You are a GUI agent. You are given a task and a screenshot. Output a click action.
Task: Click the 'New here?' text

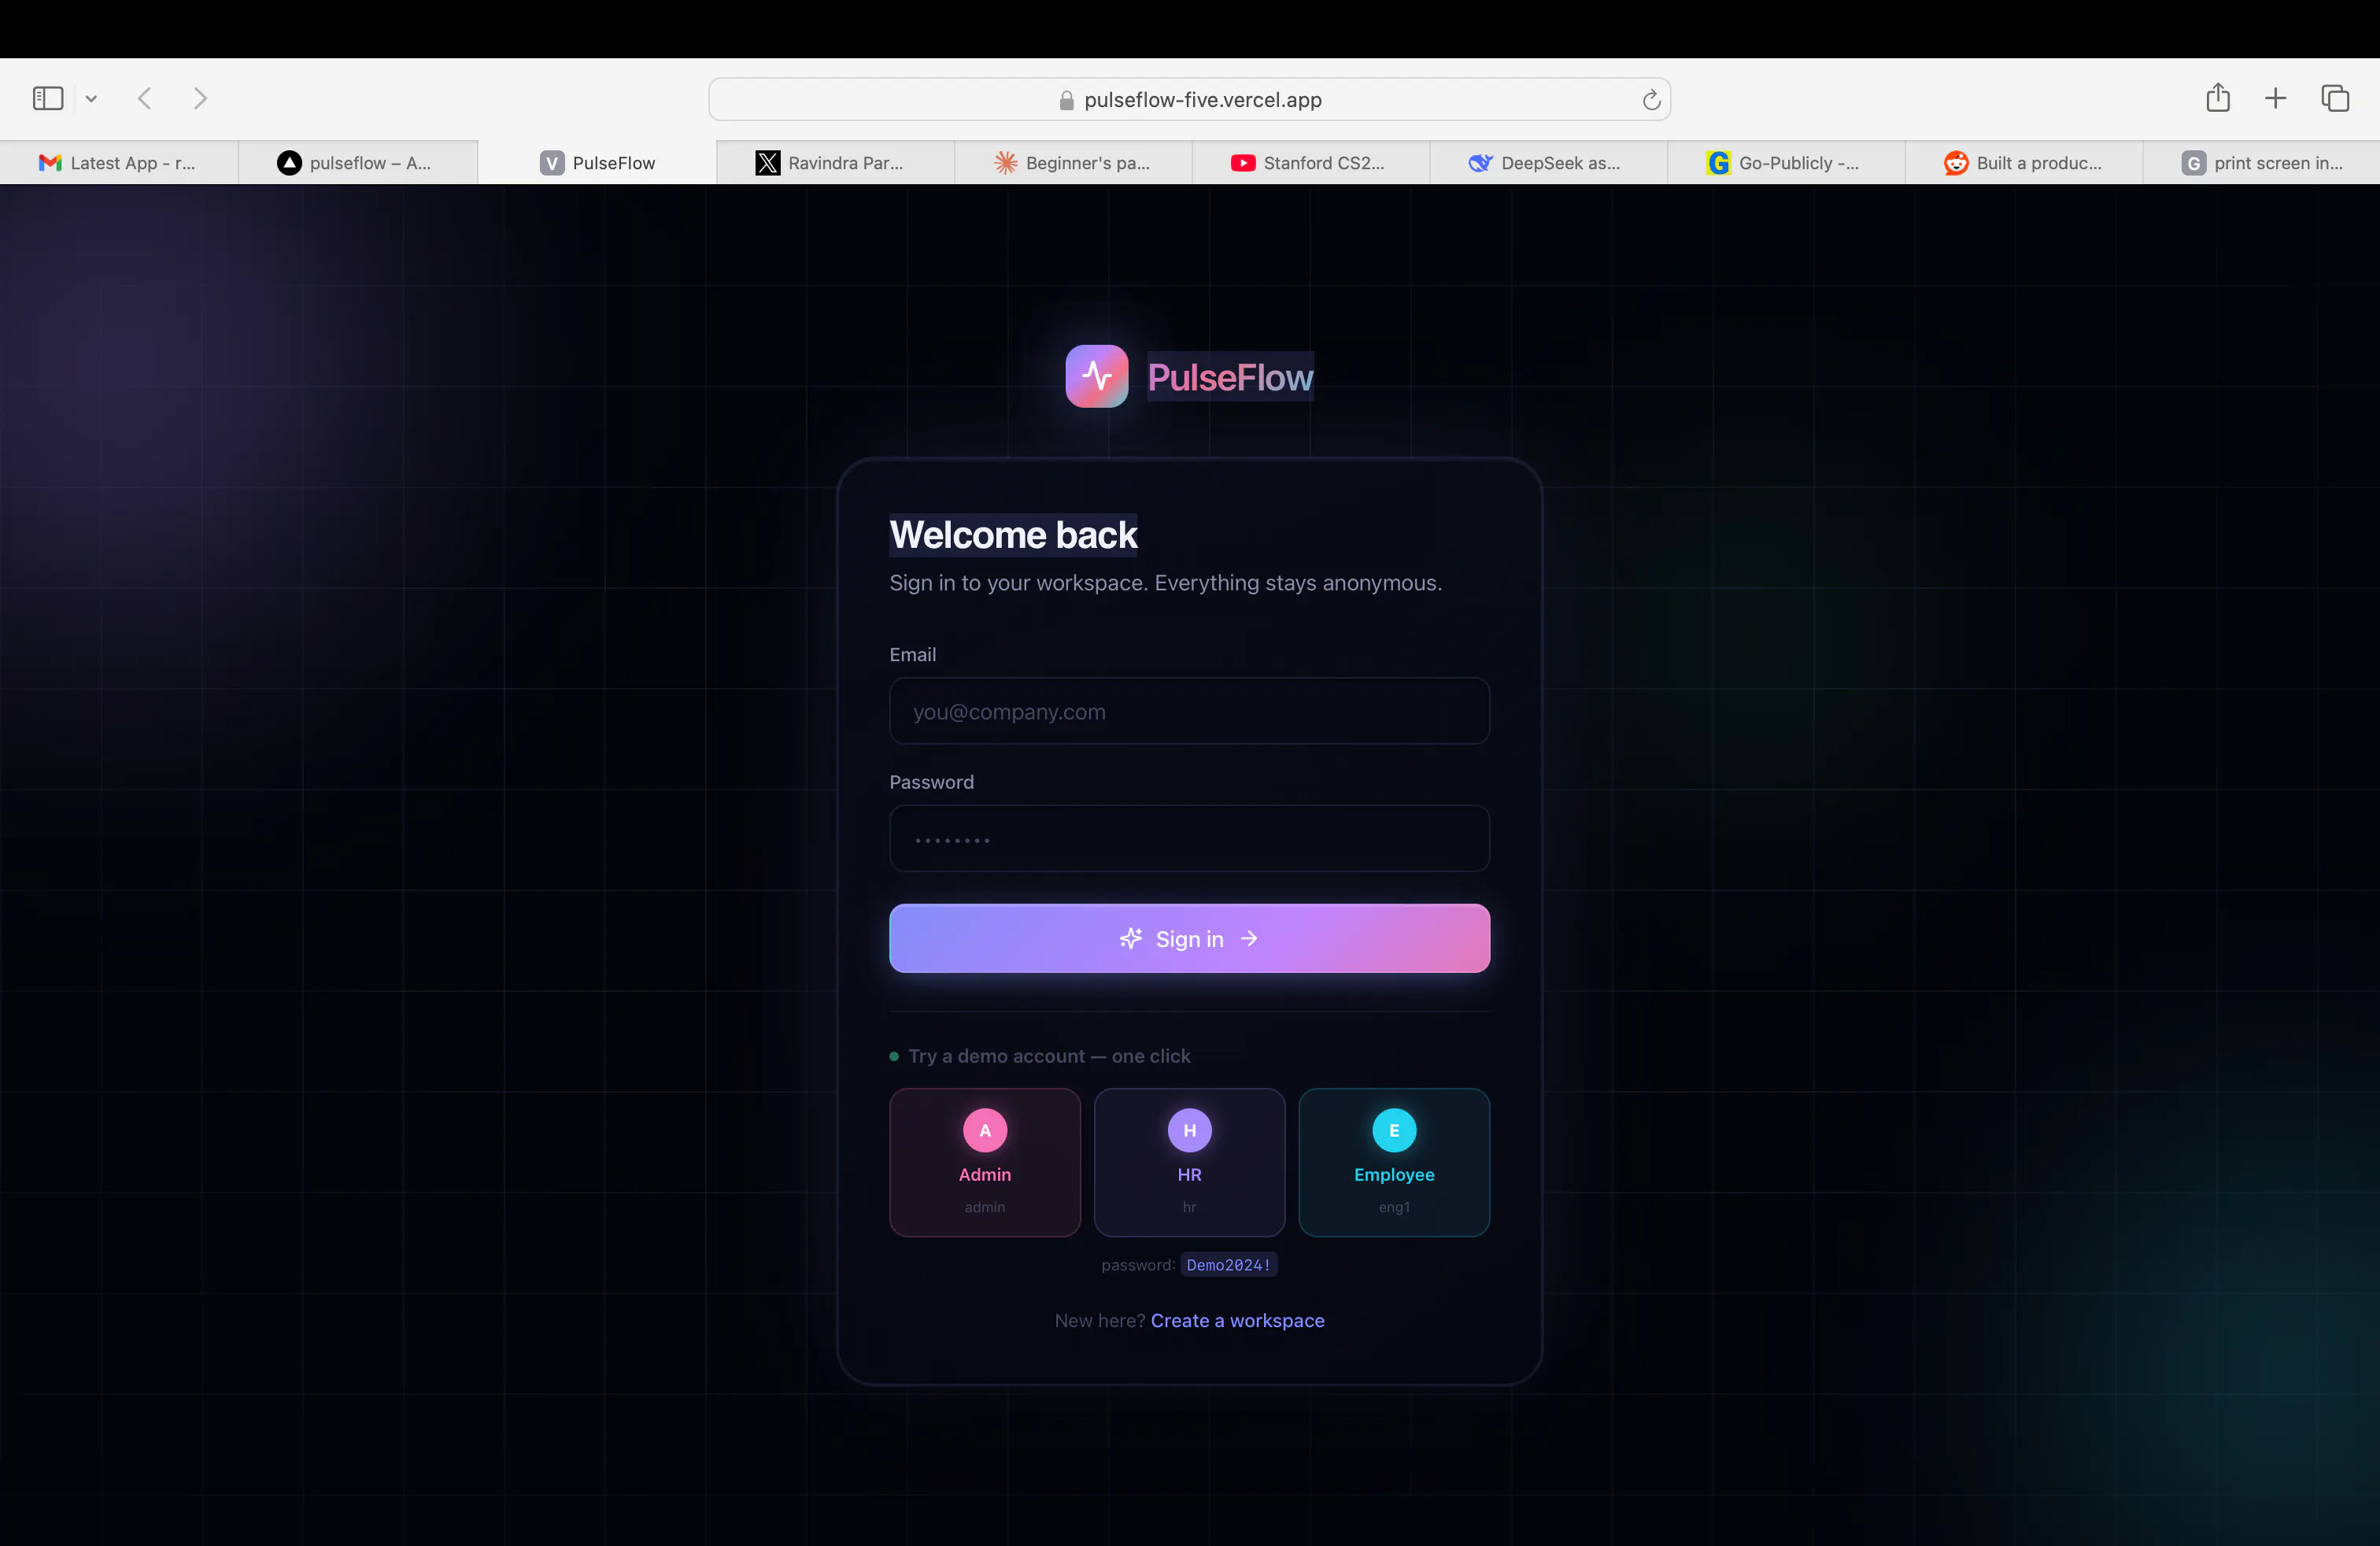pos(1099,1320)
